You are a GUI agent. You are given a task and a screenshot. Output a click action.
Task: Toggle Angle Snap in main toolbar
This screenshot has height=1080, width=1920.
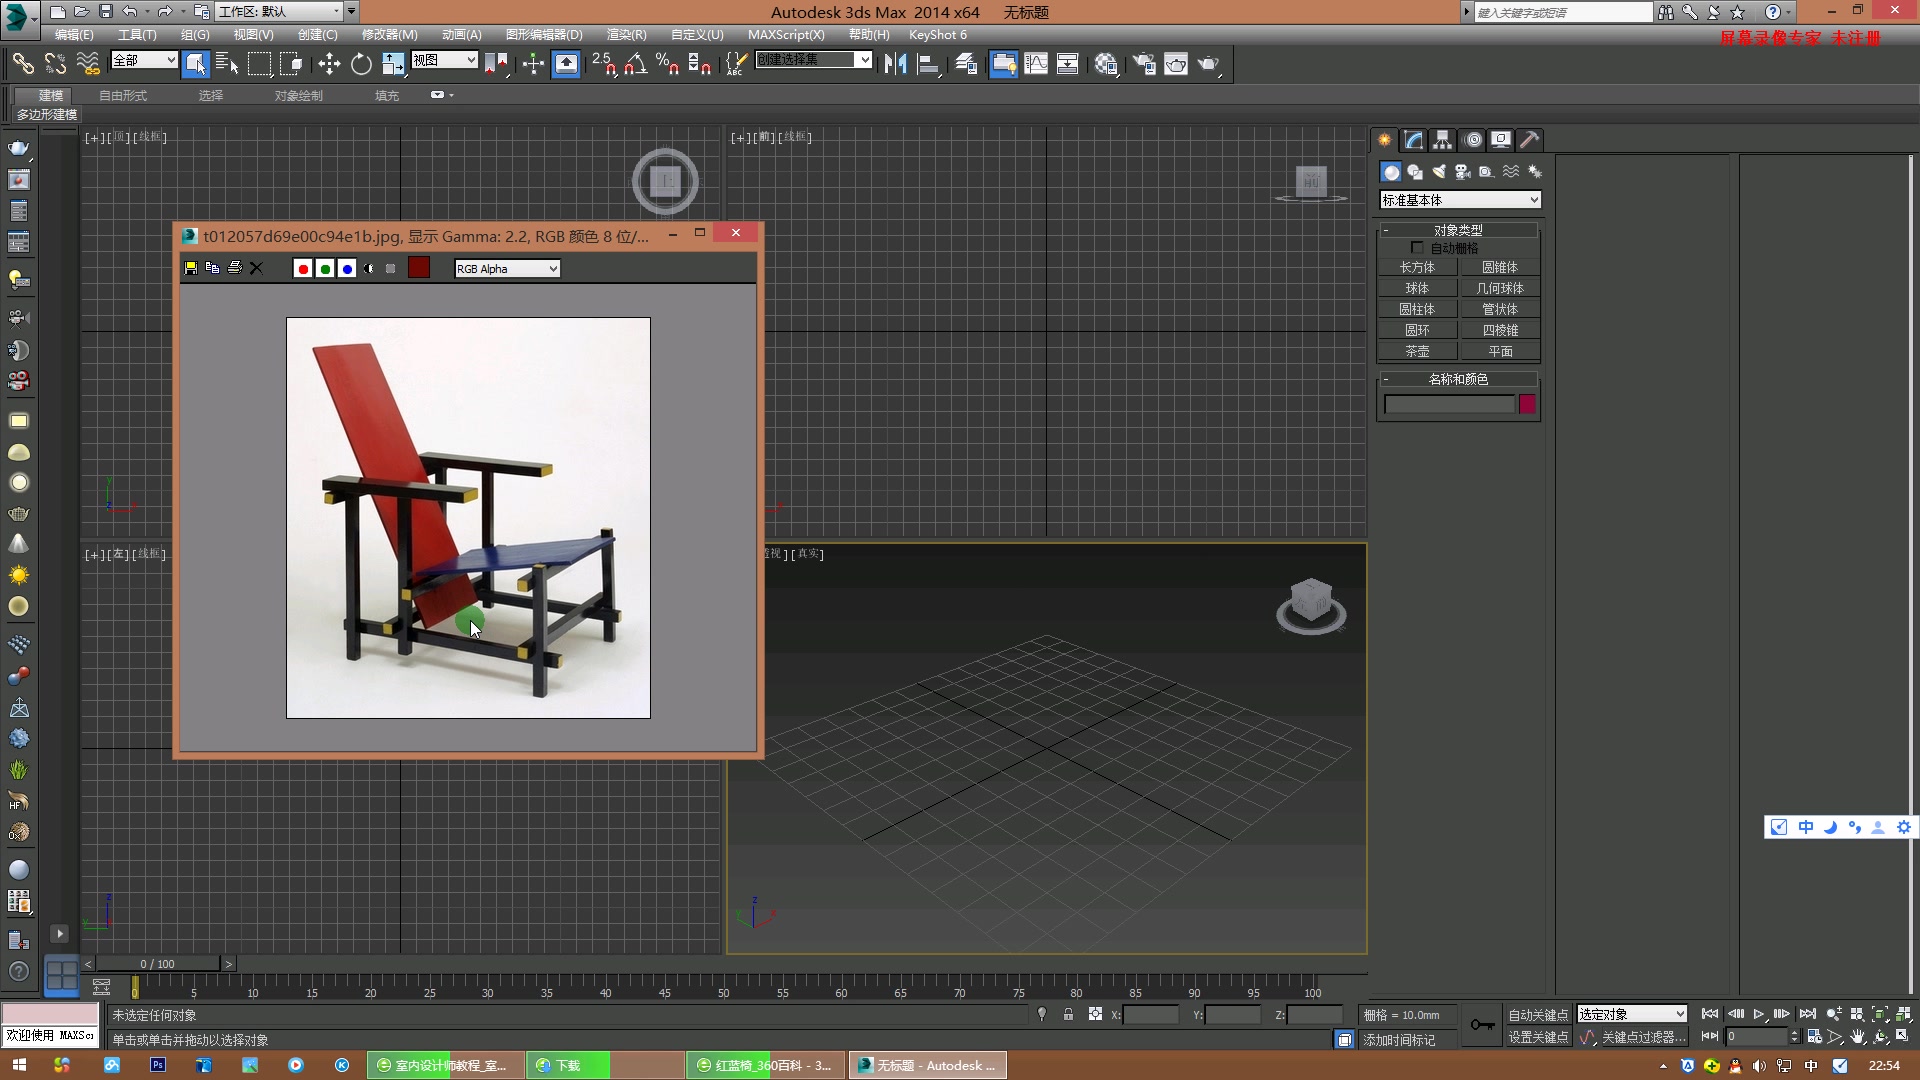(636, 64)
